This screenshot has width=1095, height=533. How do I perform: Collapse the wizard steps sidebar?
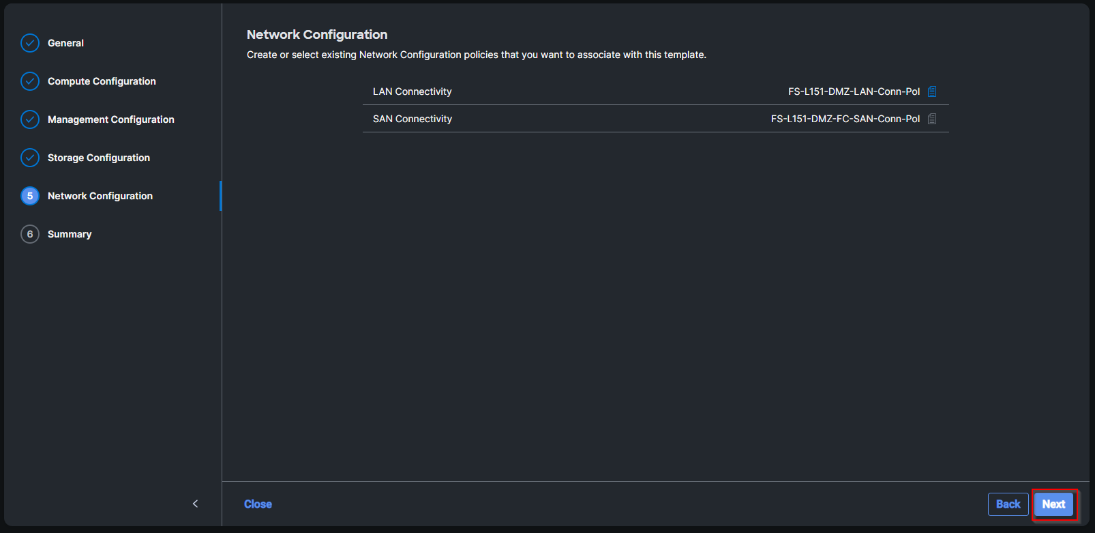click(x=196, y=504)
